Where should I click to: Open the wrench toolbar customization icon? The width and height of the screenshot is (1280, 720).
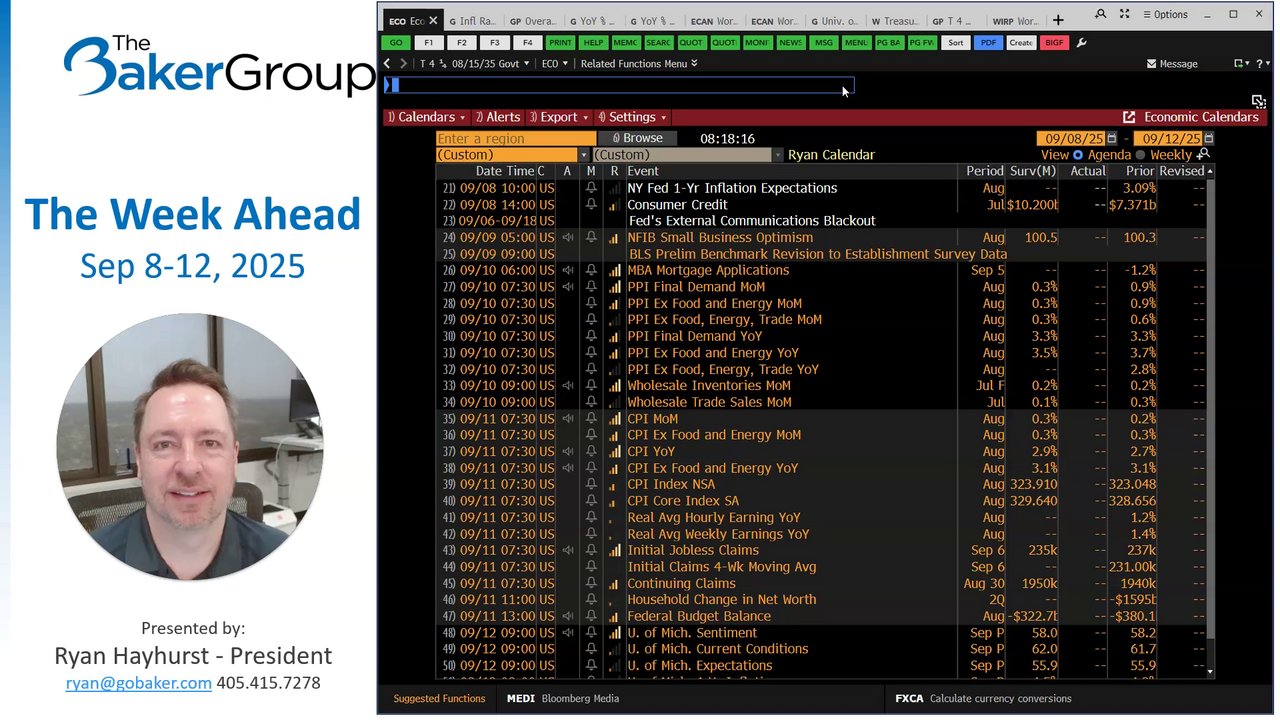(x=1081, y=43)
